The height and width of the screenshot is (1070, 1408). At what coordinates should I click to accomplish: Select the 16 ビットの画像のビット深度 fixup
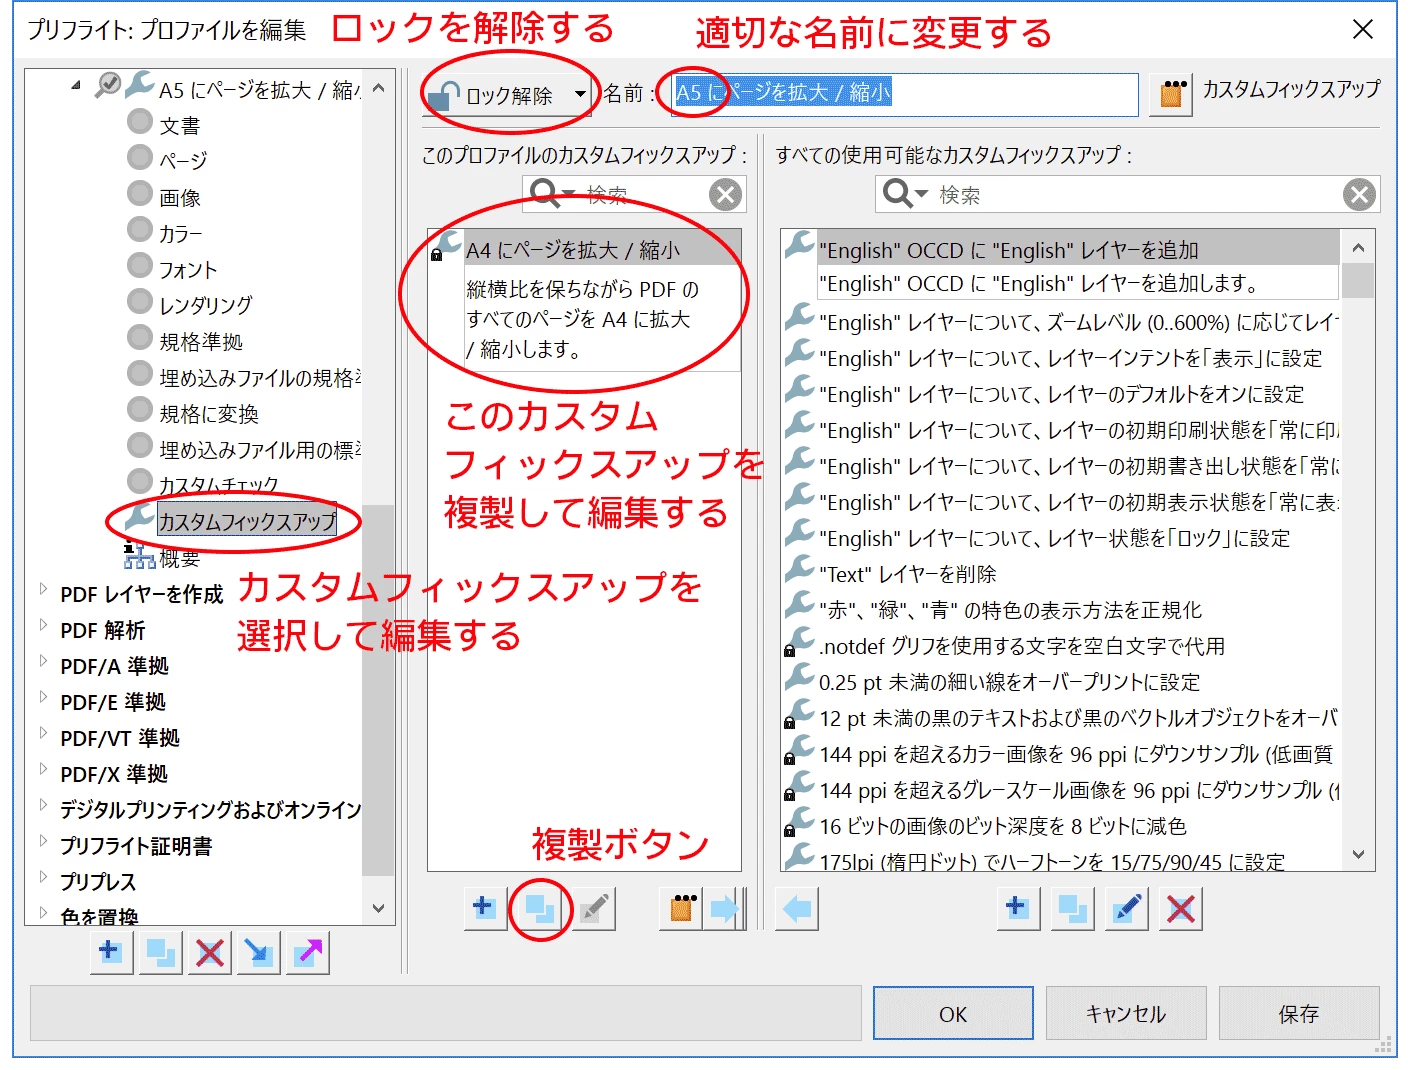click(x=1002, y=826)
